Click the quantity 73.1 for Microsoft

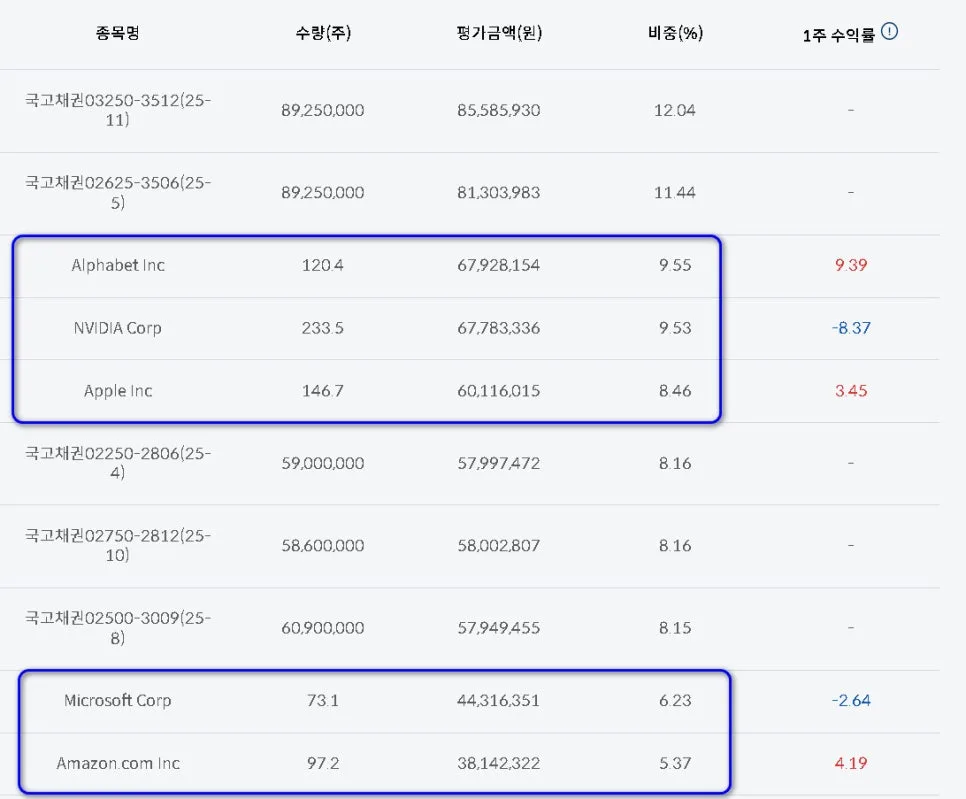323,700
